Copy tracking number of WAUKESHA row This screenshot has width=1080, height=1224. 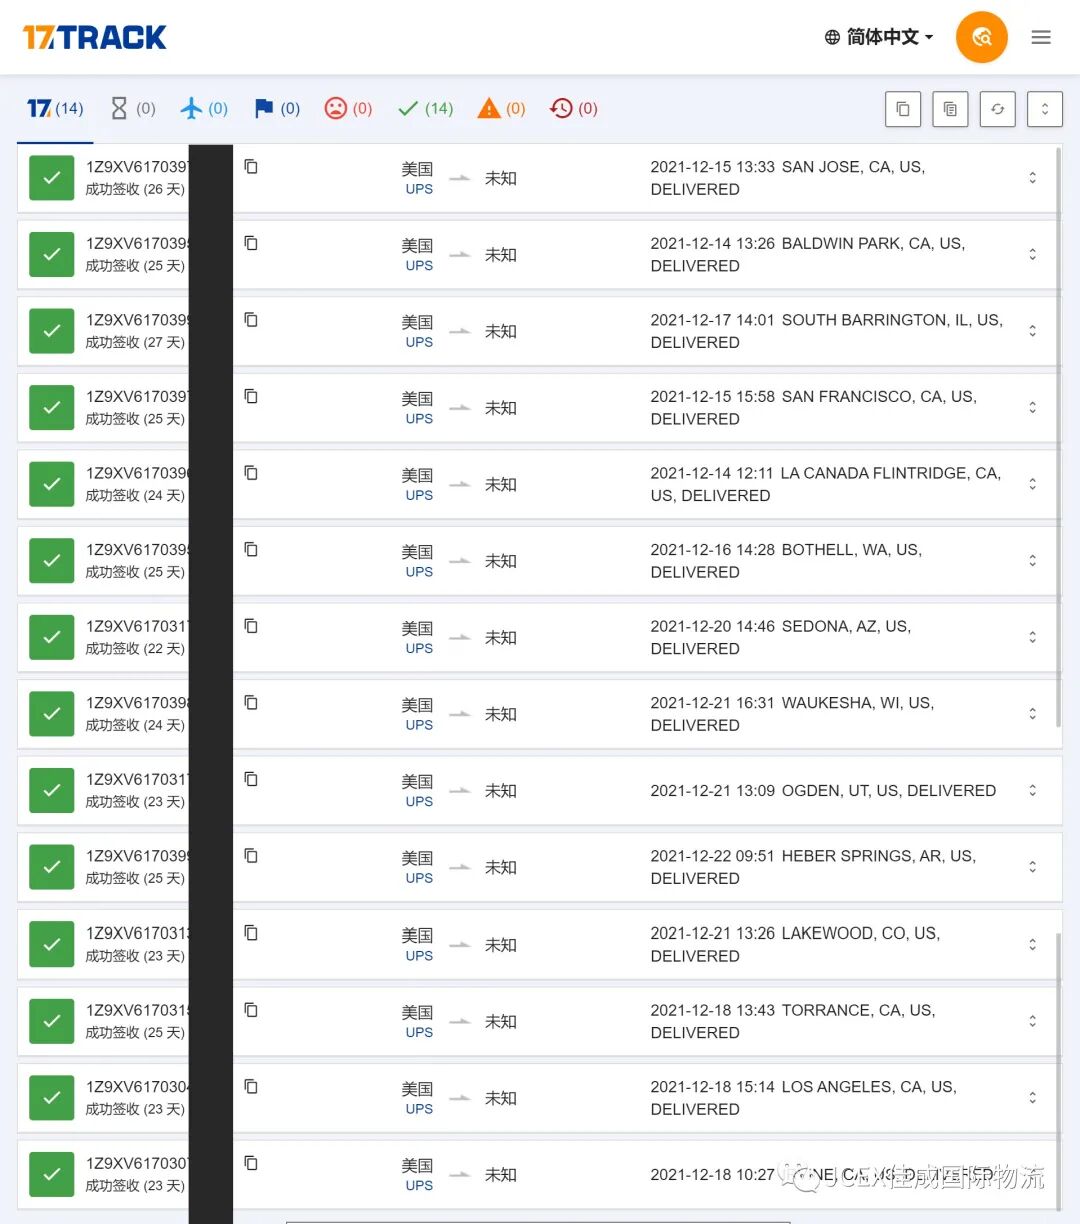click(251, 702)
